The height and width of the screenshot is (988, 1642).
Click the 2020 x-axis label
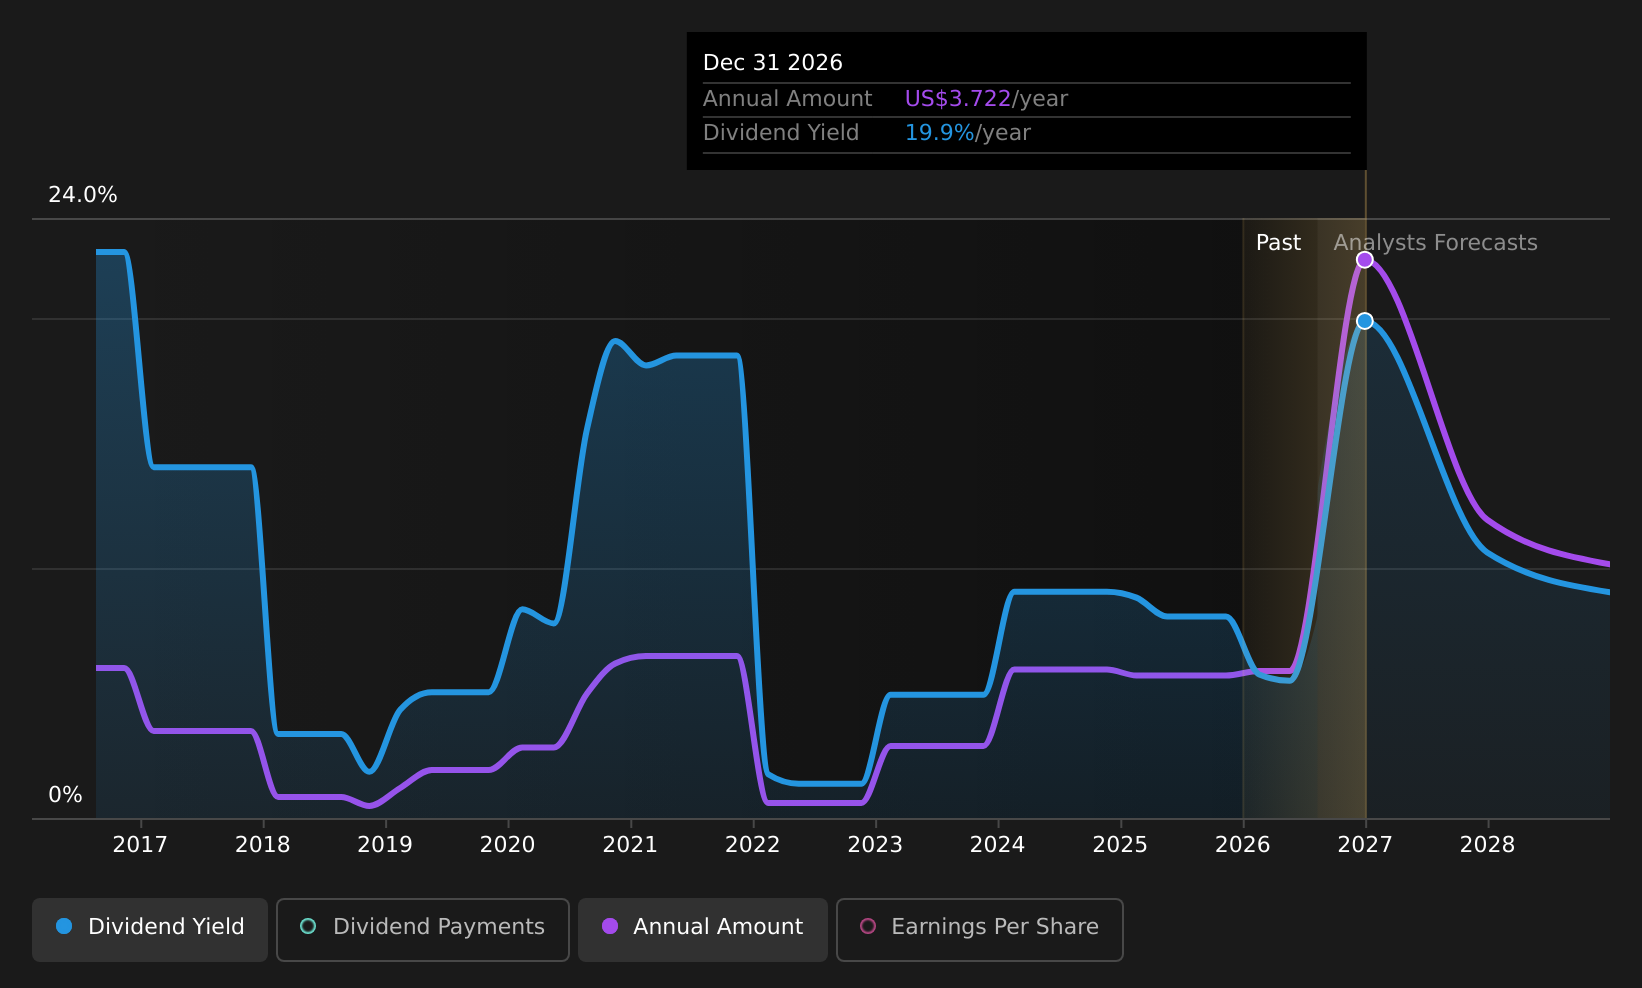click(x=508, y=845)
